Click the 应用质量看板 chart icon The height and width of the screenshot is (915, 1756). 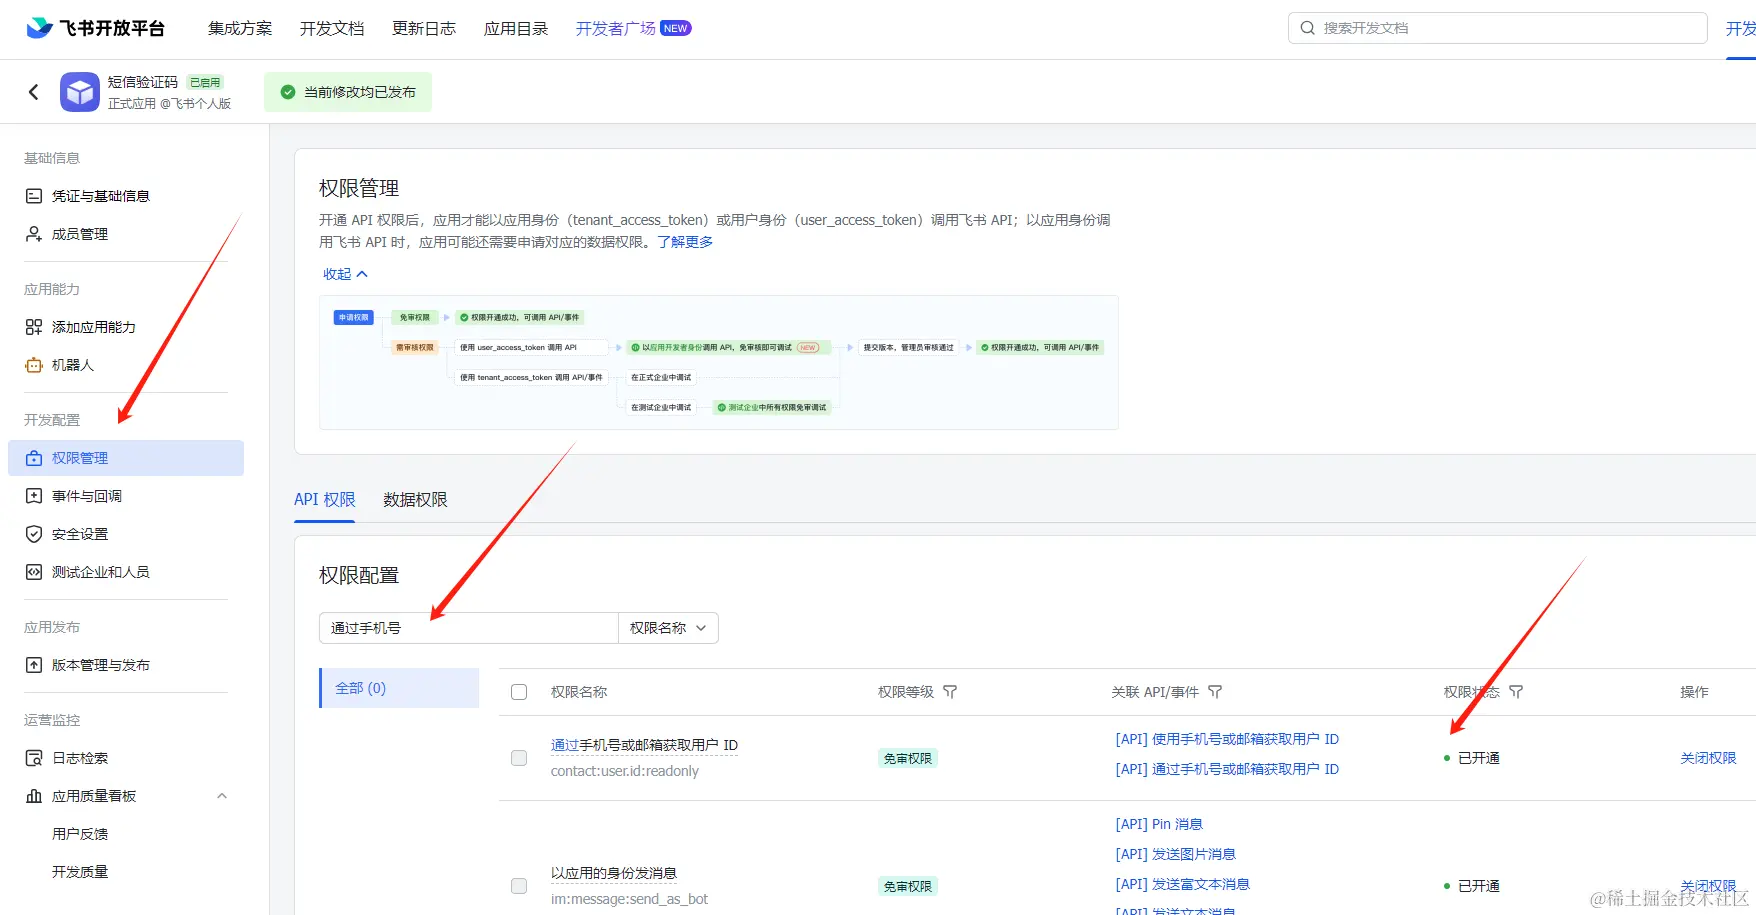click(34, 796)
